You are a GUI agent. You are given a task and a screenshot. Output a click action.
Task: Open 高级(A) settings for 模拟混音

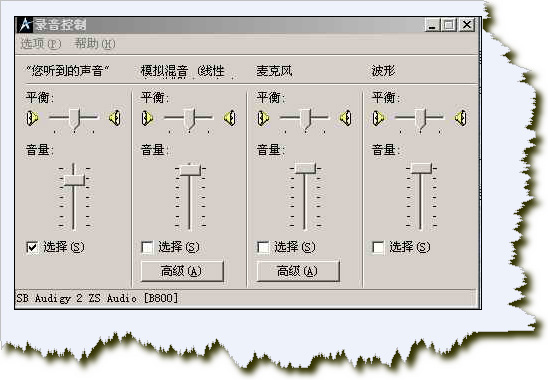click(x=182, y=271)
